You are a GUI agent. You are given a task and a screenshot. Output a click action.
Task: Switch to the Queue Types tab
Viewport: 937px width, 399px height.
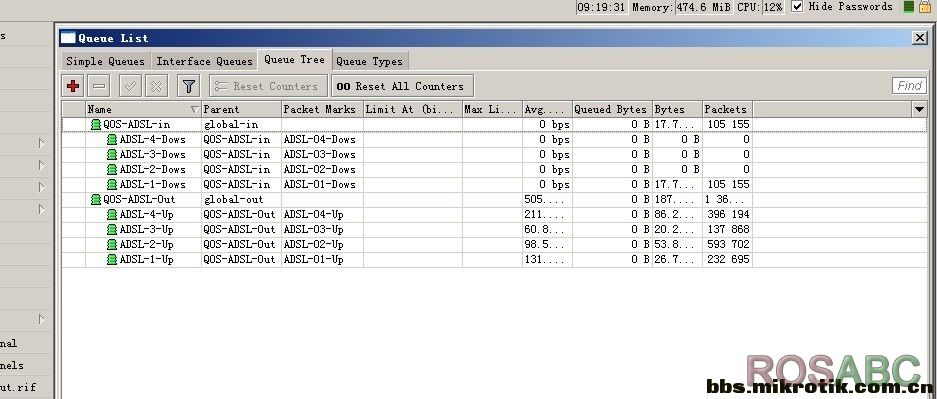(x=369, y=61)
